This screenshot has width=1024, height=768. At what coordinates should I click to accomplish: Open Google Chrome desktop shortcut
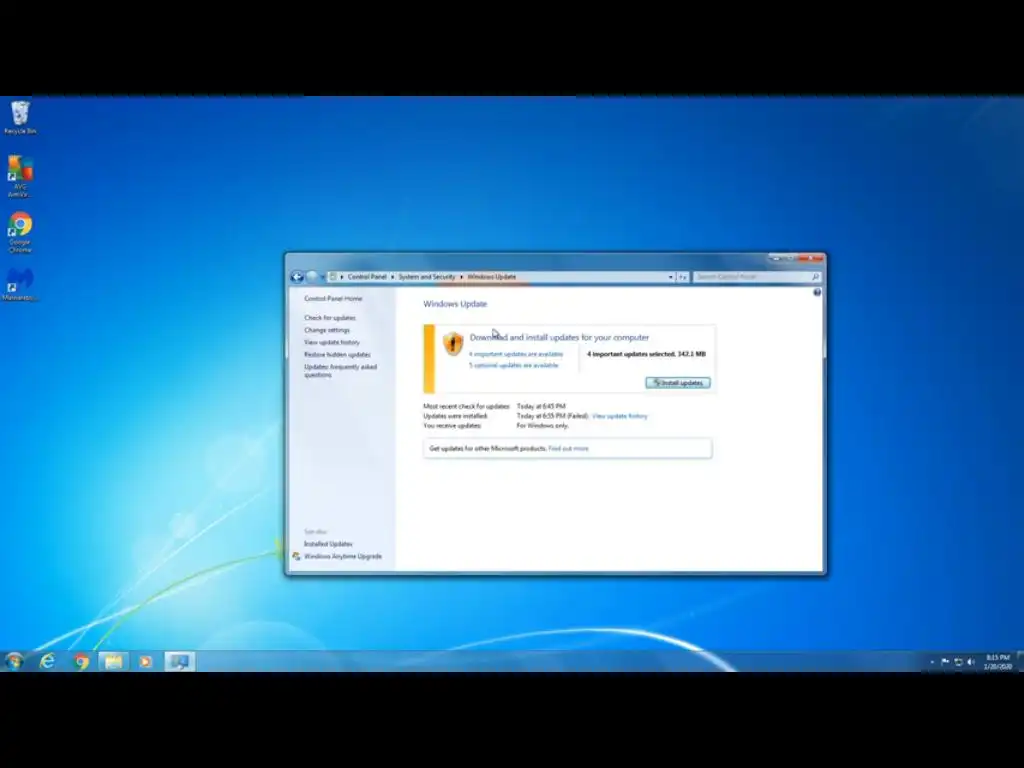pos(20,232)
